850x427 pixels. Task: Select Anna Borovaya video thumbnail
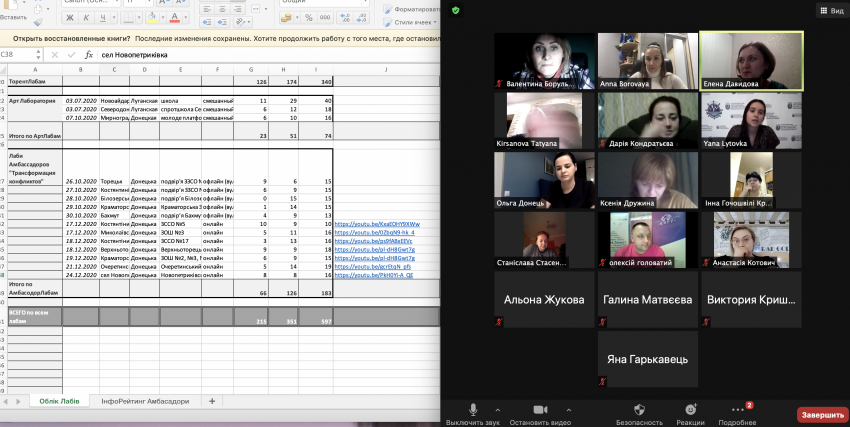(648, 61)
